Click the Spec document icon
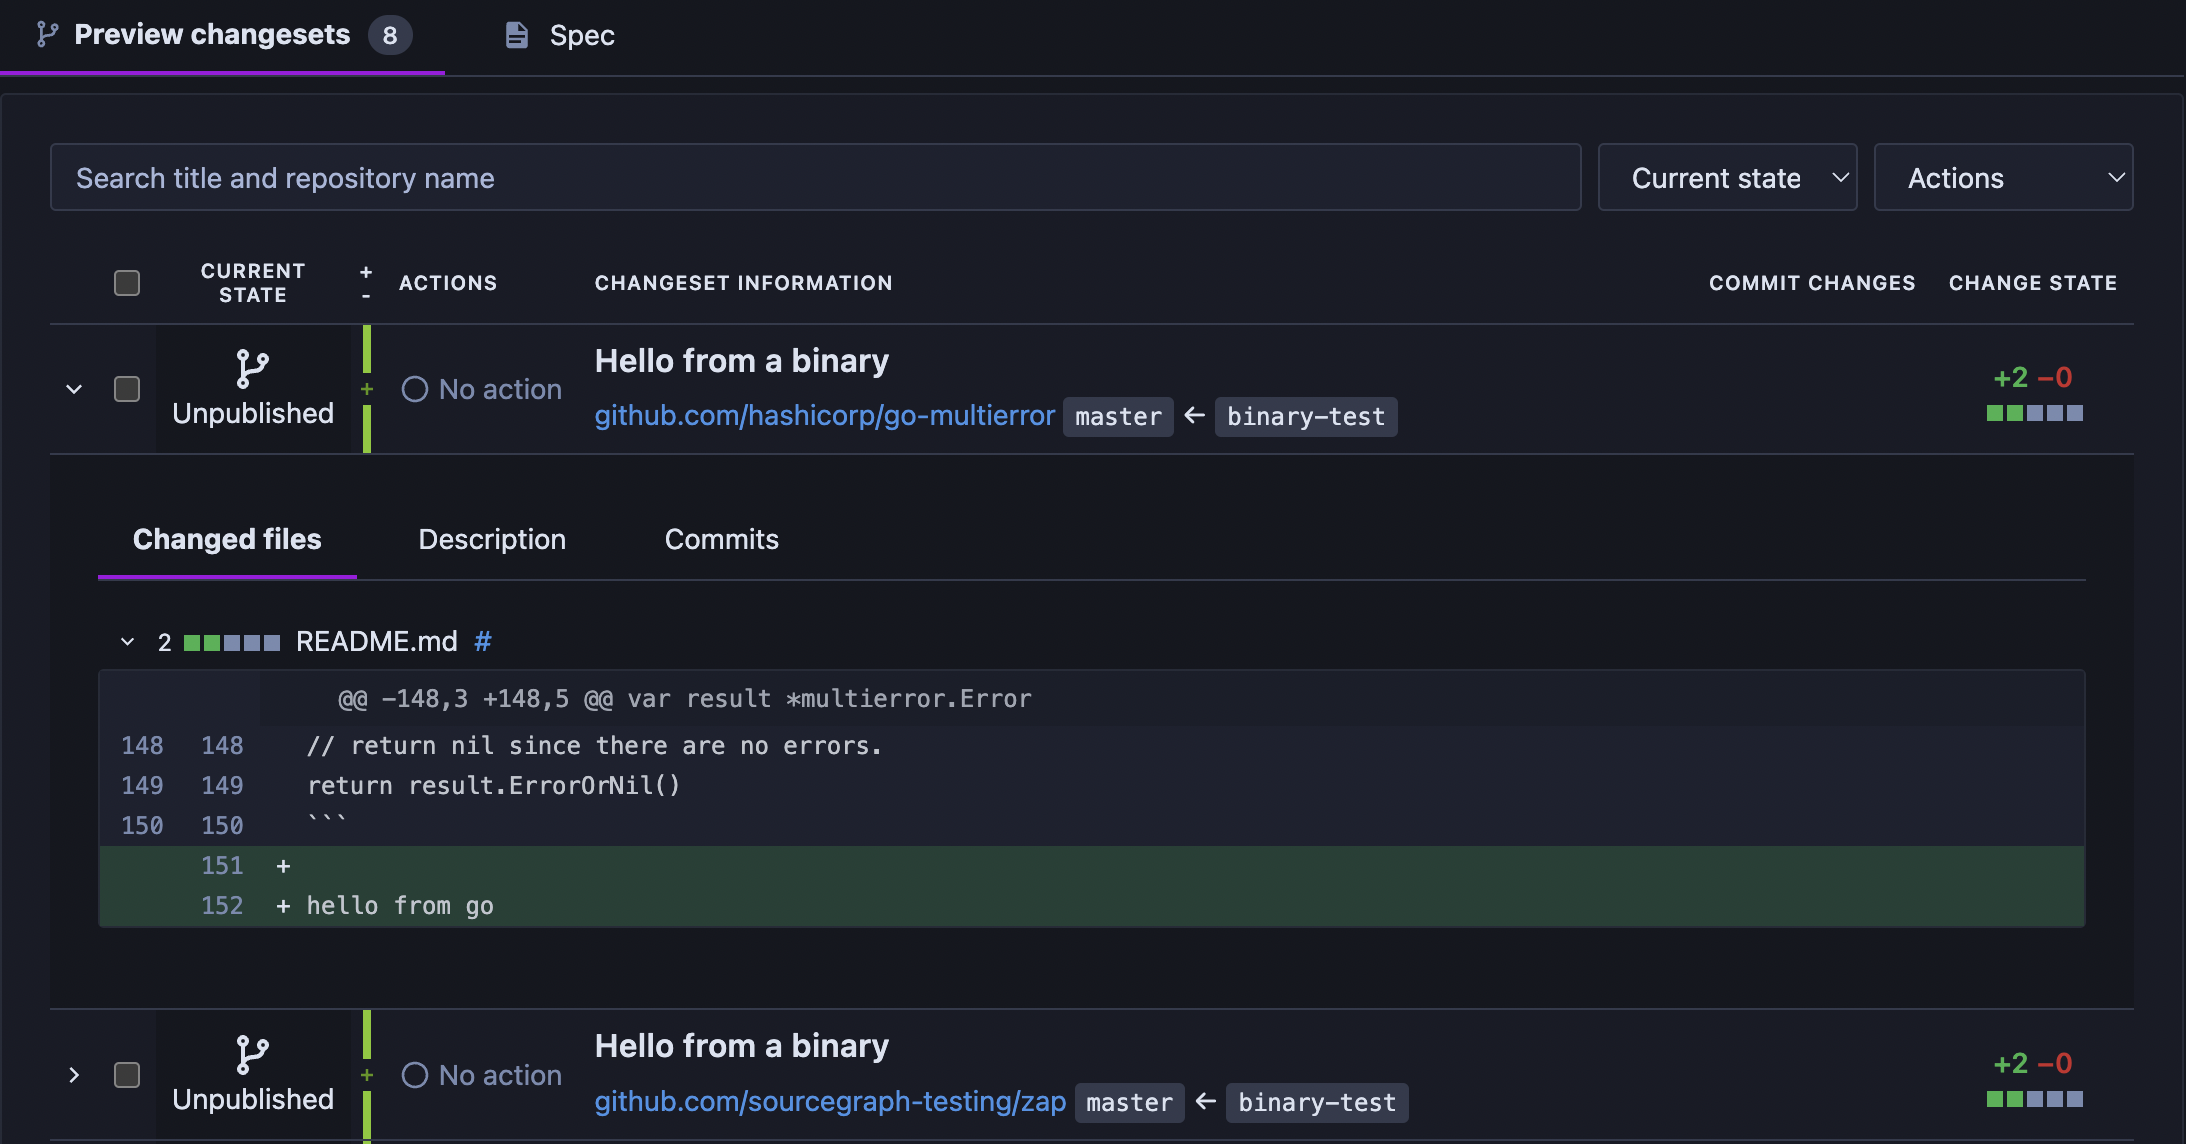This screenshot has width=2186, height=1144. pyautogui.click(x=516, y=36)
